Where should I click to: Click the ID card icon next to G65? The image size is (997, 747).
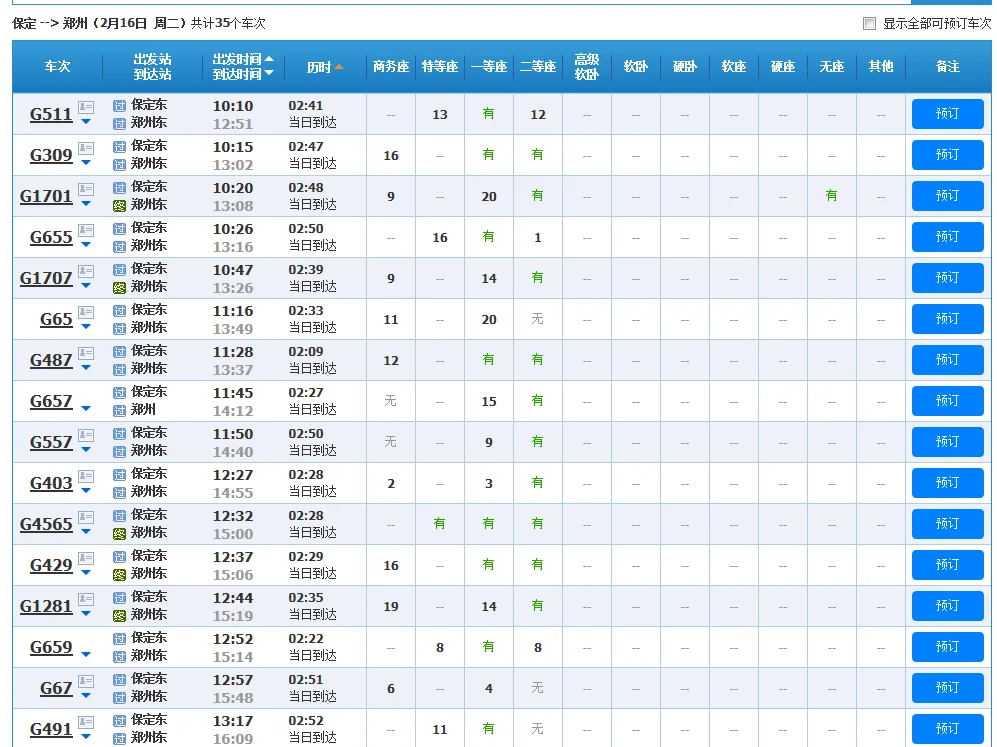(86, 312)
